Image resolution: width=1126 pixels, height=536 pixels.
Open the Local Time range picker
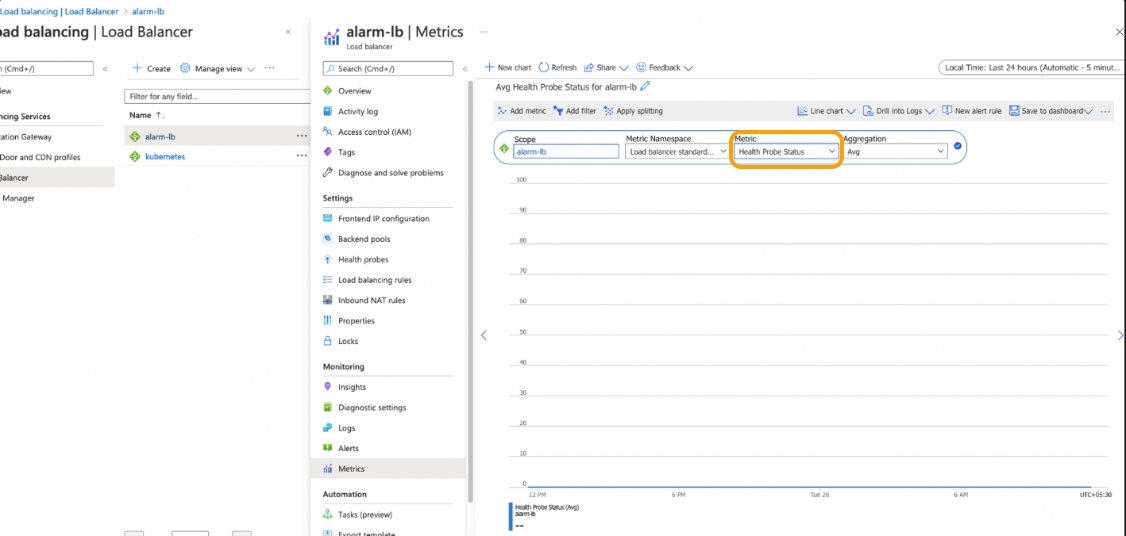click(x=1030, y=68)
